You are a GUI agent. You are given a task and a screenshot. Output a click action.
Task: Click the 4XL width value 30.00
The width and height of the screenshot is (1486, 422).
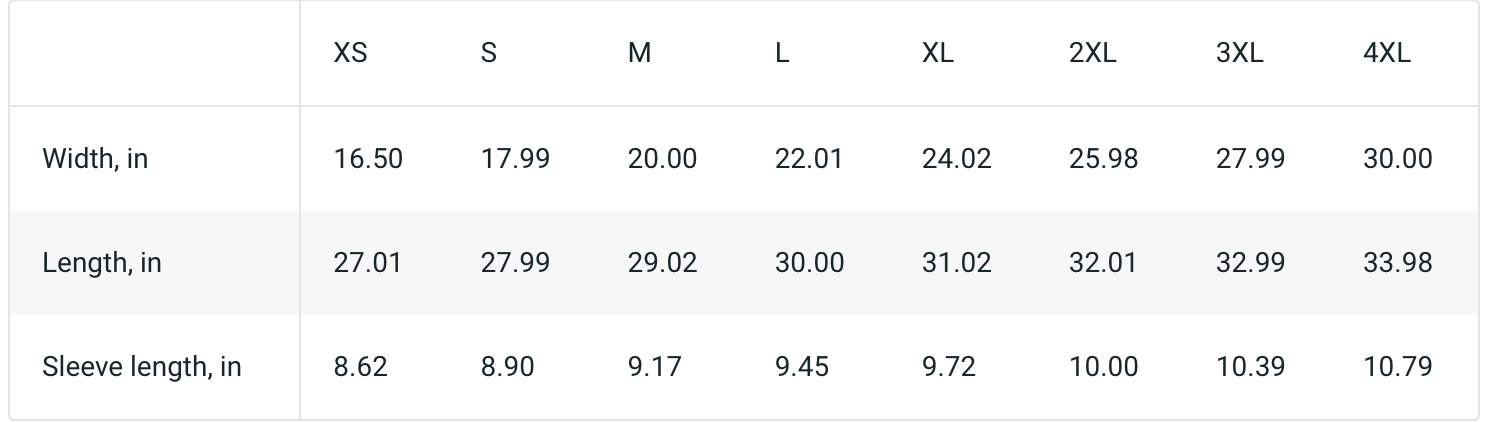pos(1397,159)
